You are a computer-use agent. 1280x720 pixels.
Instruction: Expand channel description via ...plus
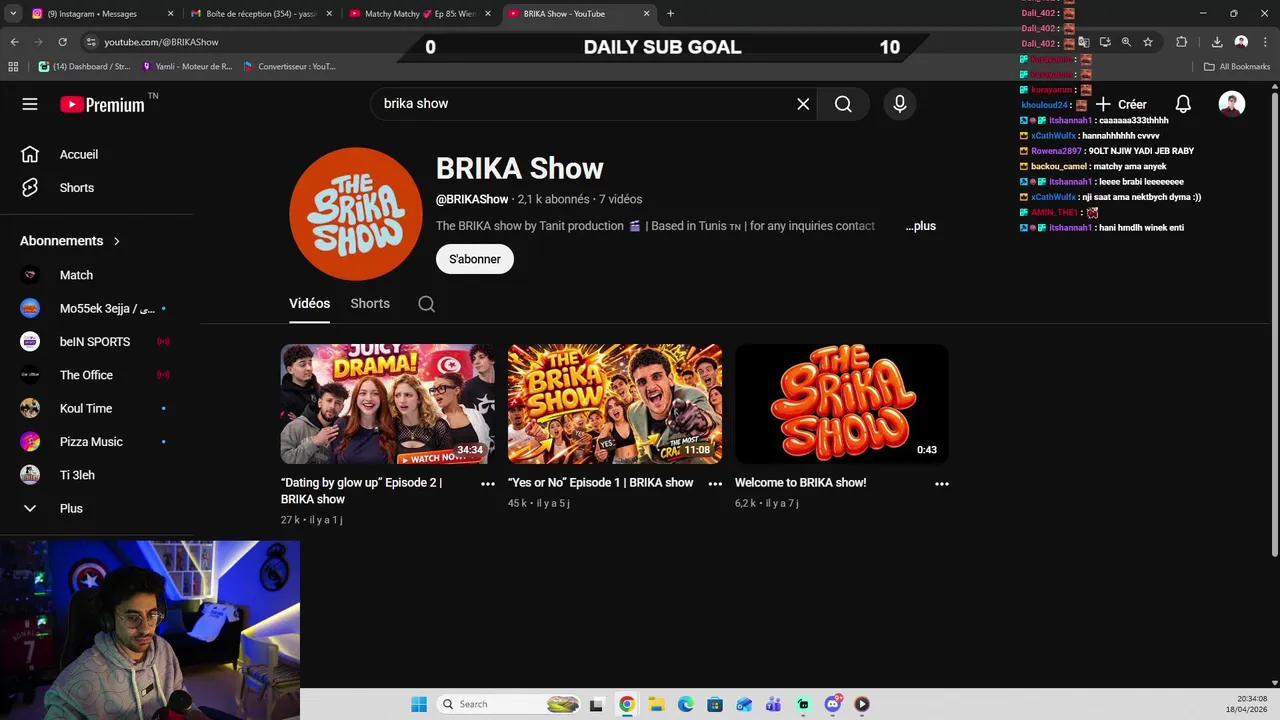coord(921,226)
